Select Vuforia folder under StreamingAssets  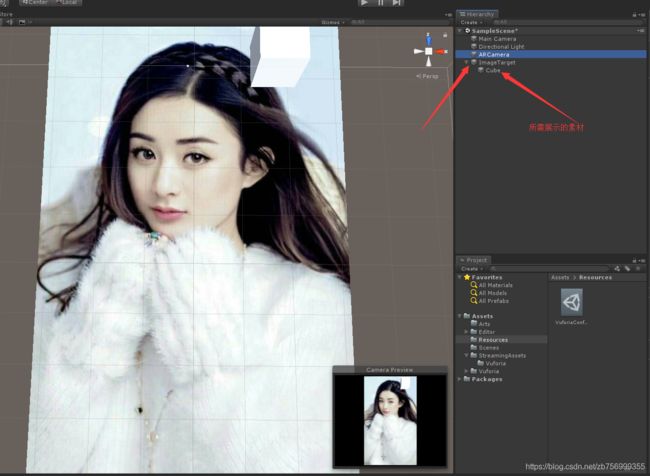pyautogui.click(x=495, y=363)
